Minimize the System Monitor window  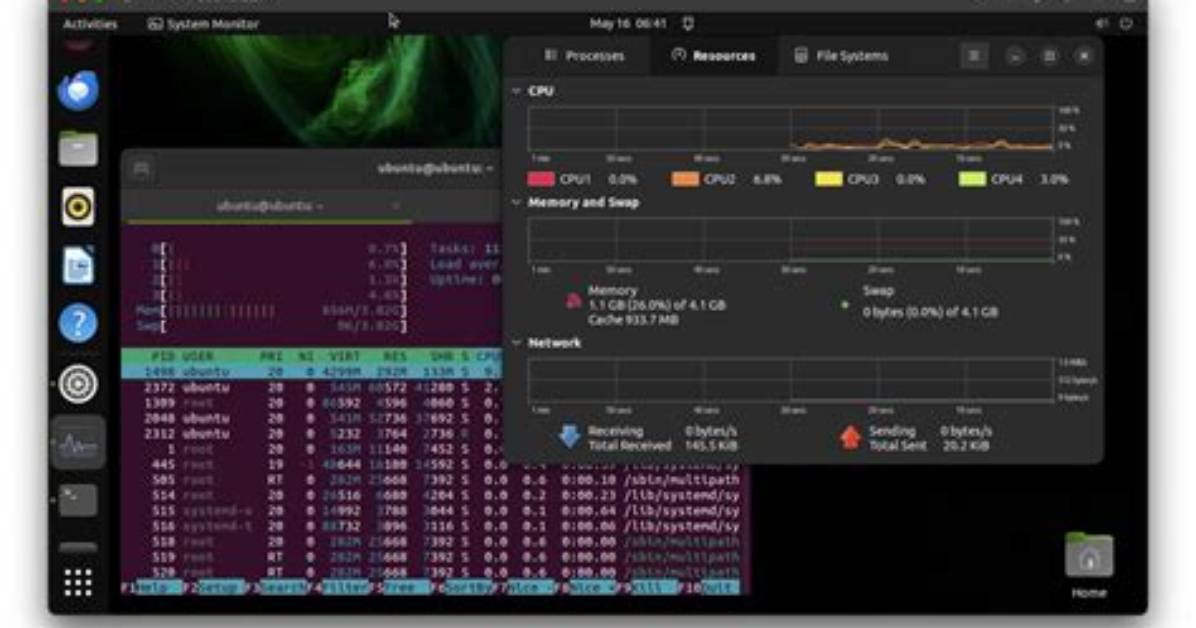[1014, 56]
